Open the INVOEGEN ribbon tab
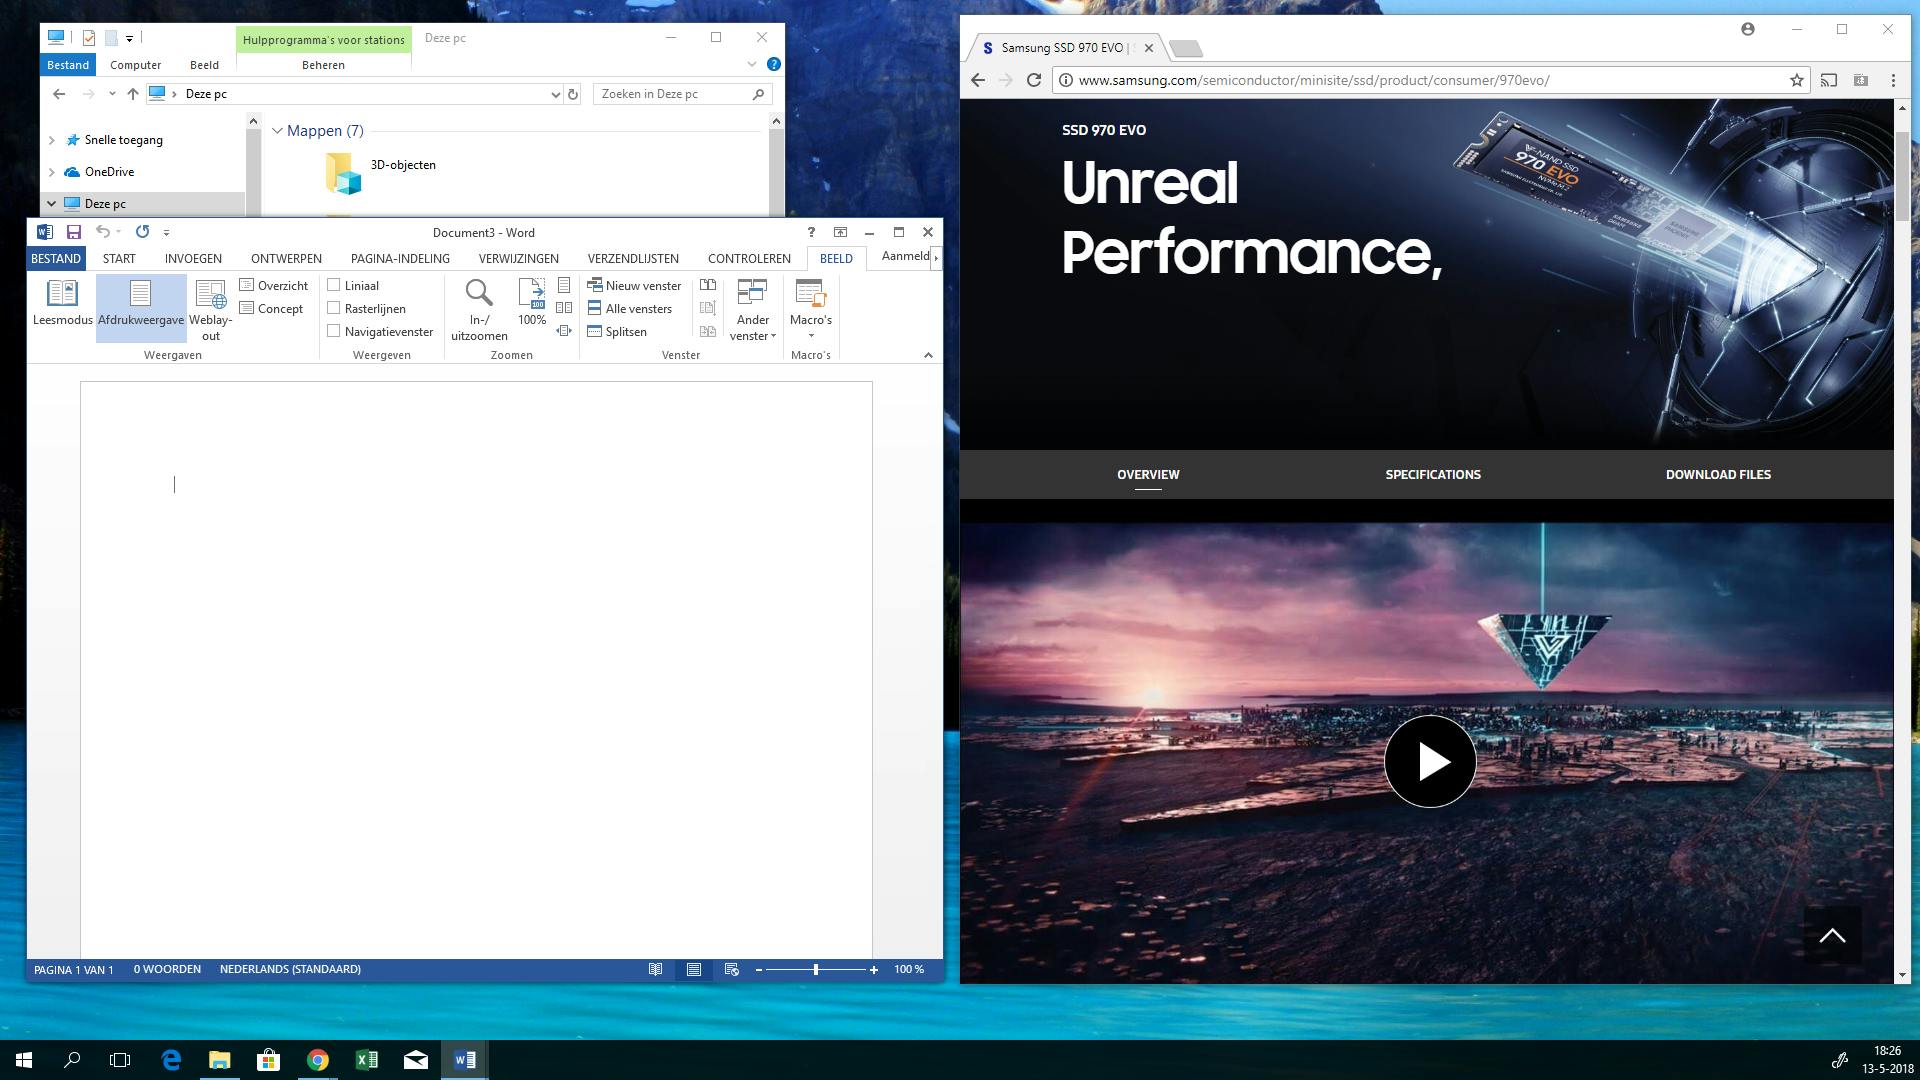1920x1080 pixels. pos(193,258)
